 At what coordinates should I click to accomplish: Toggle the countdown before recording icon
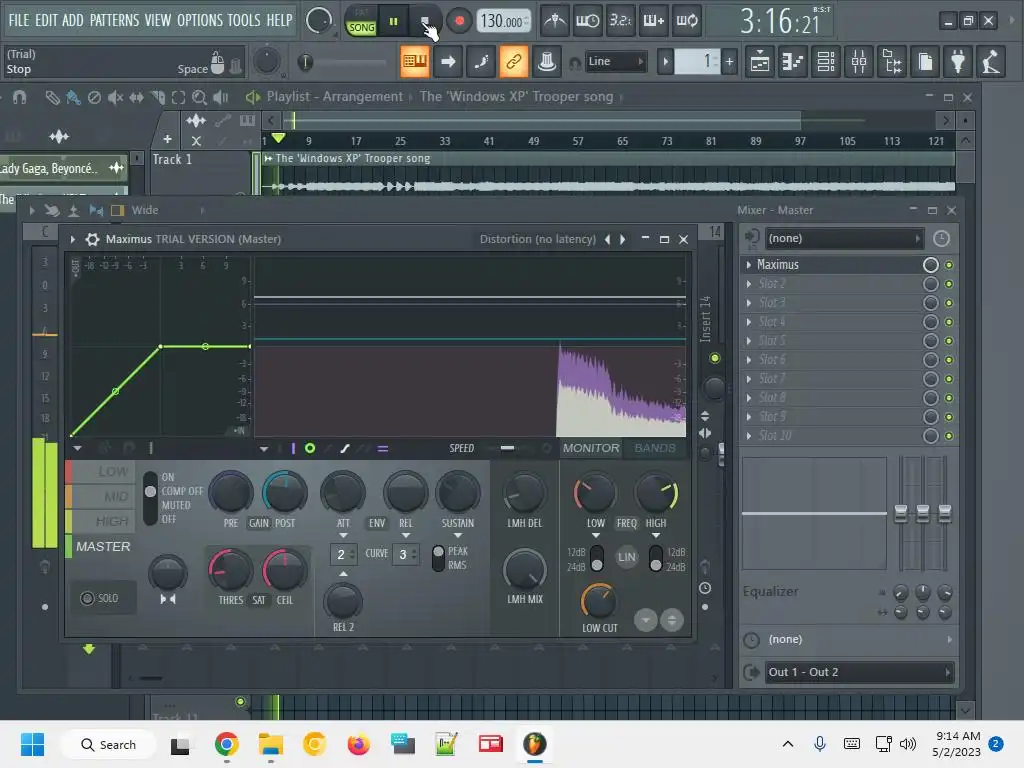click(x=620, y=21)
